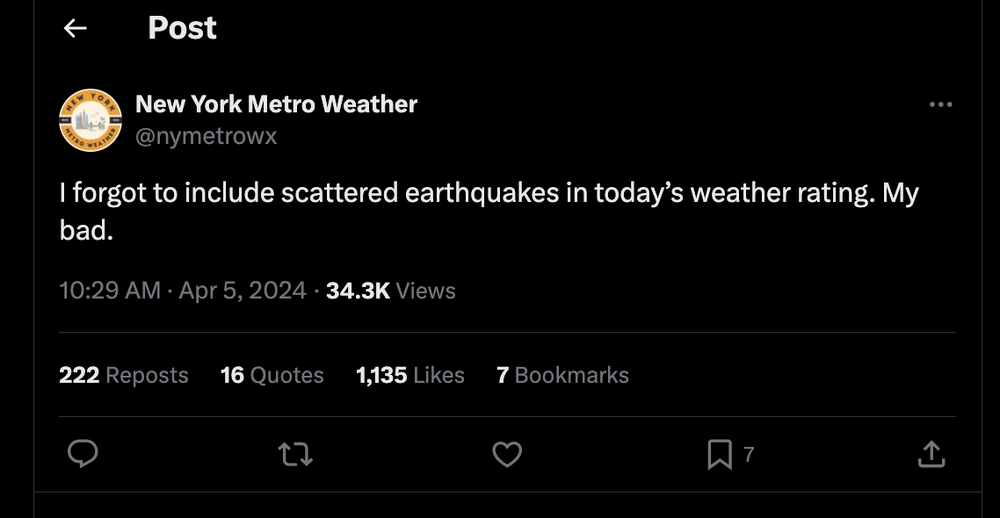
Task: Click the New York Metro Weather display name
Action: point(276,104)
